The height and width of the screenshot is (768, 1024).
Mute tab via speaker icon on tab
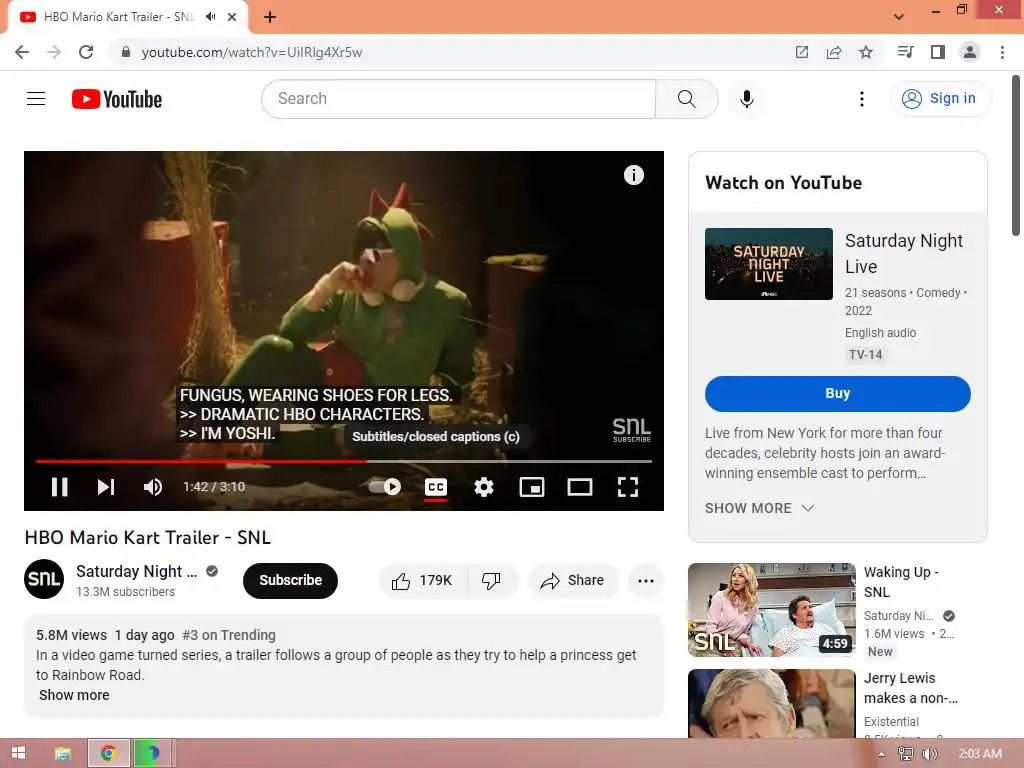pyautogui.click(x=210, y=17)
